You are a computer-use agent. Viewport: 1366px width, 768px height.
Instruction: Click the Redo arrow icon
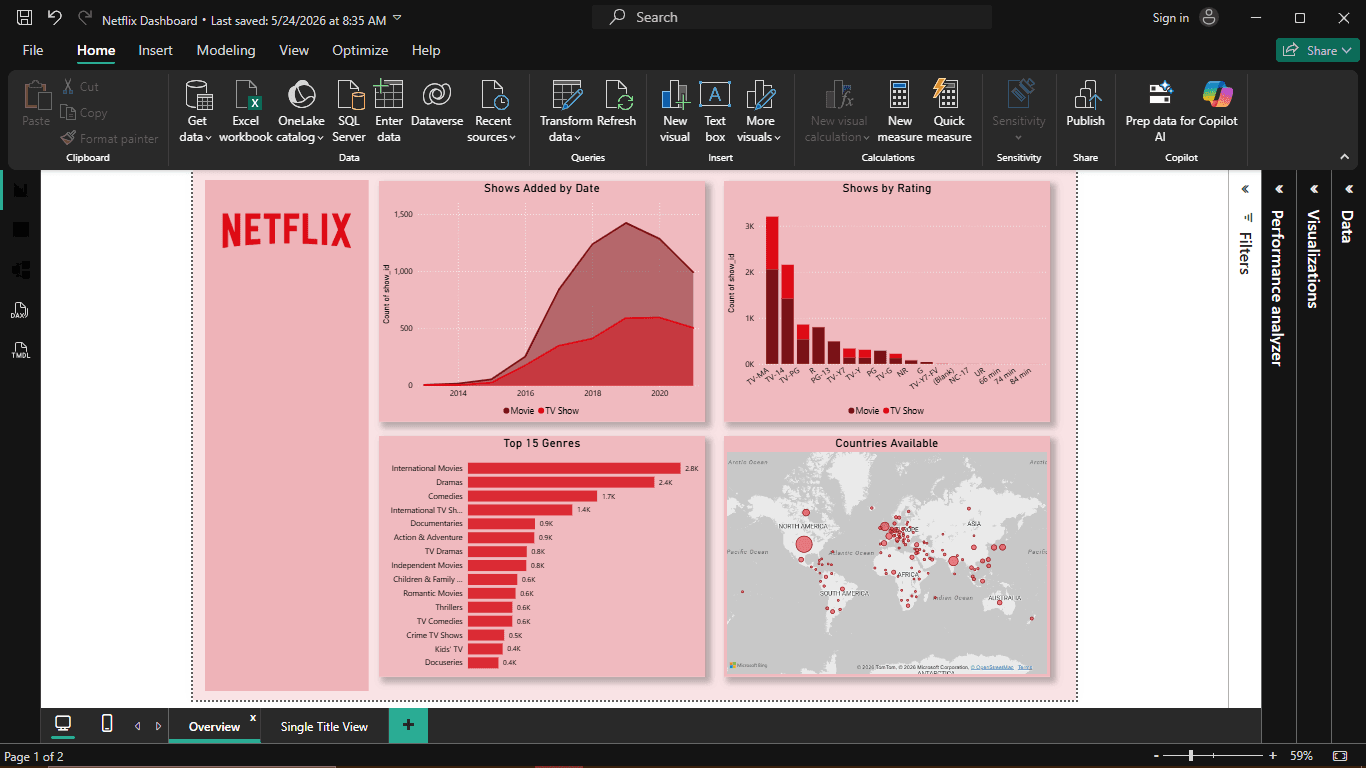[x=85, y=18]
